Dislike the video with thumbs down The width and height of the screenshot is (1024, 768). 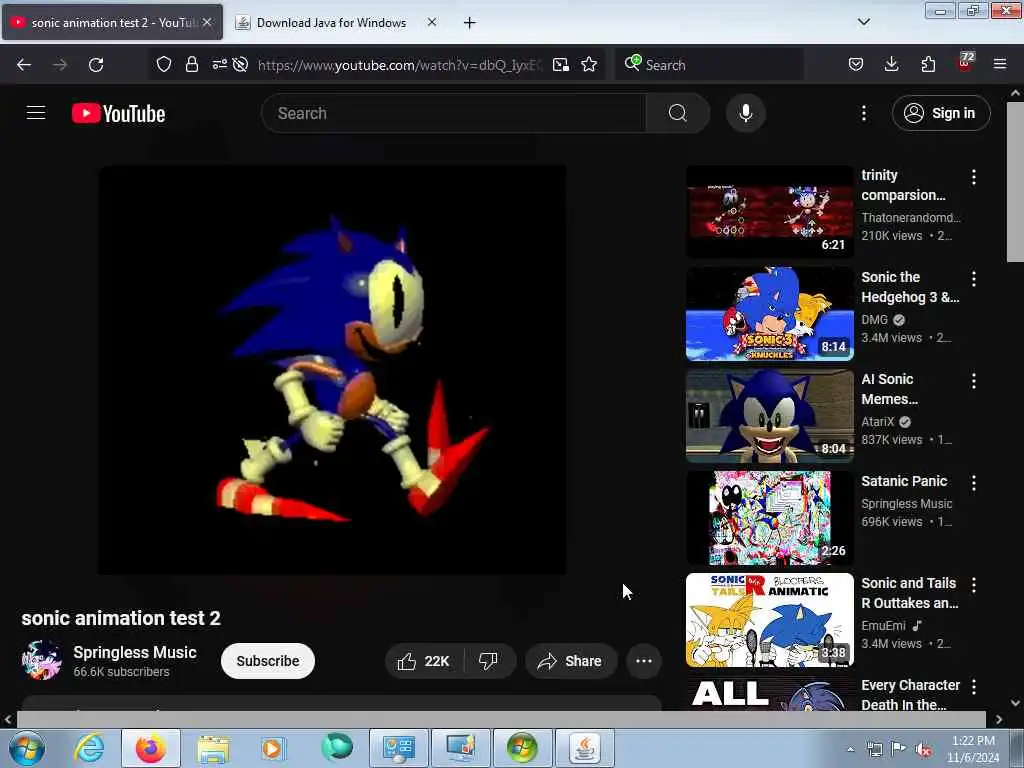[488, 661]
